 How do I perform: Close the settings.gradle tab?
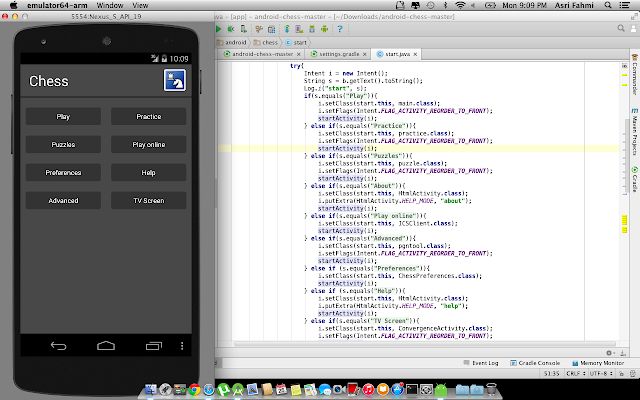pyautogui.click(x=364, y=54)
